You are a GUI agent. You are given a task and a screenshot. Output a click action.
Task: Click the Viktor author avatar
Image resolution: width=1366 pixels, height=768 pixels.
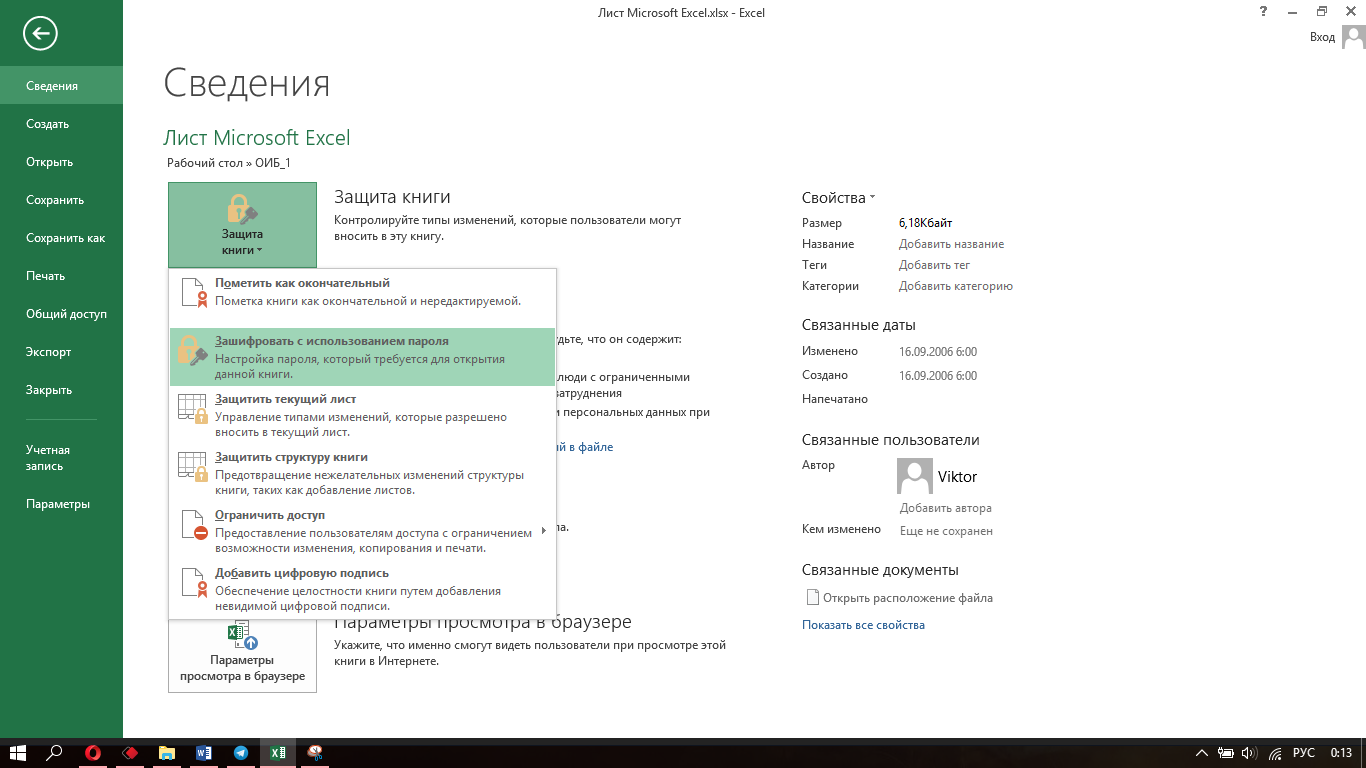(915, 476)
